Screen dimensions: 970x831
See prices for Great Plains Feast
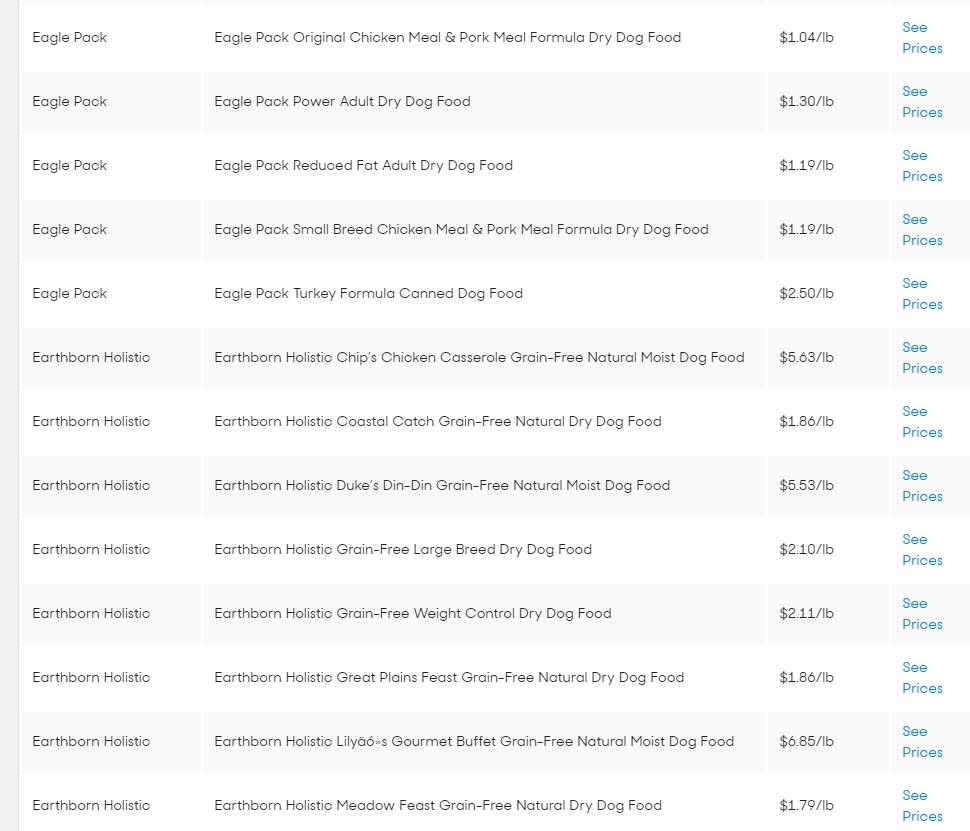pos(921,678)
